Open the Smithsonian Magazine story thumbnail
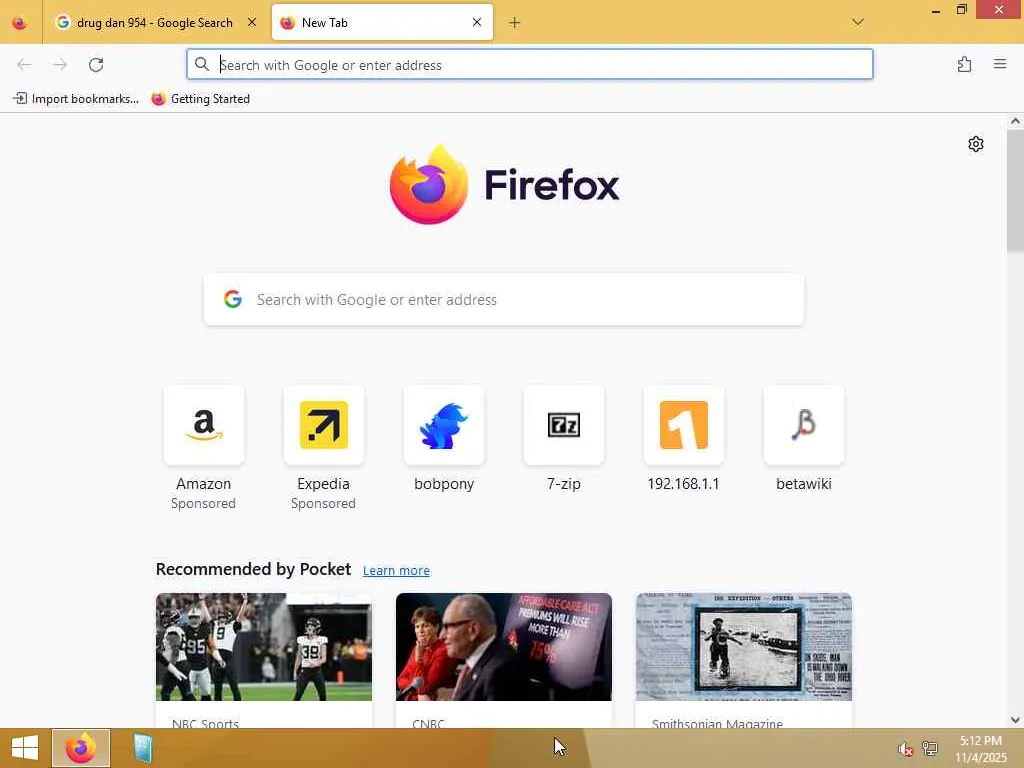This screenshot has width=1024, height=768. point(744,647)
